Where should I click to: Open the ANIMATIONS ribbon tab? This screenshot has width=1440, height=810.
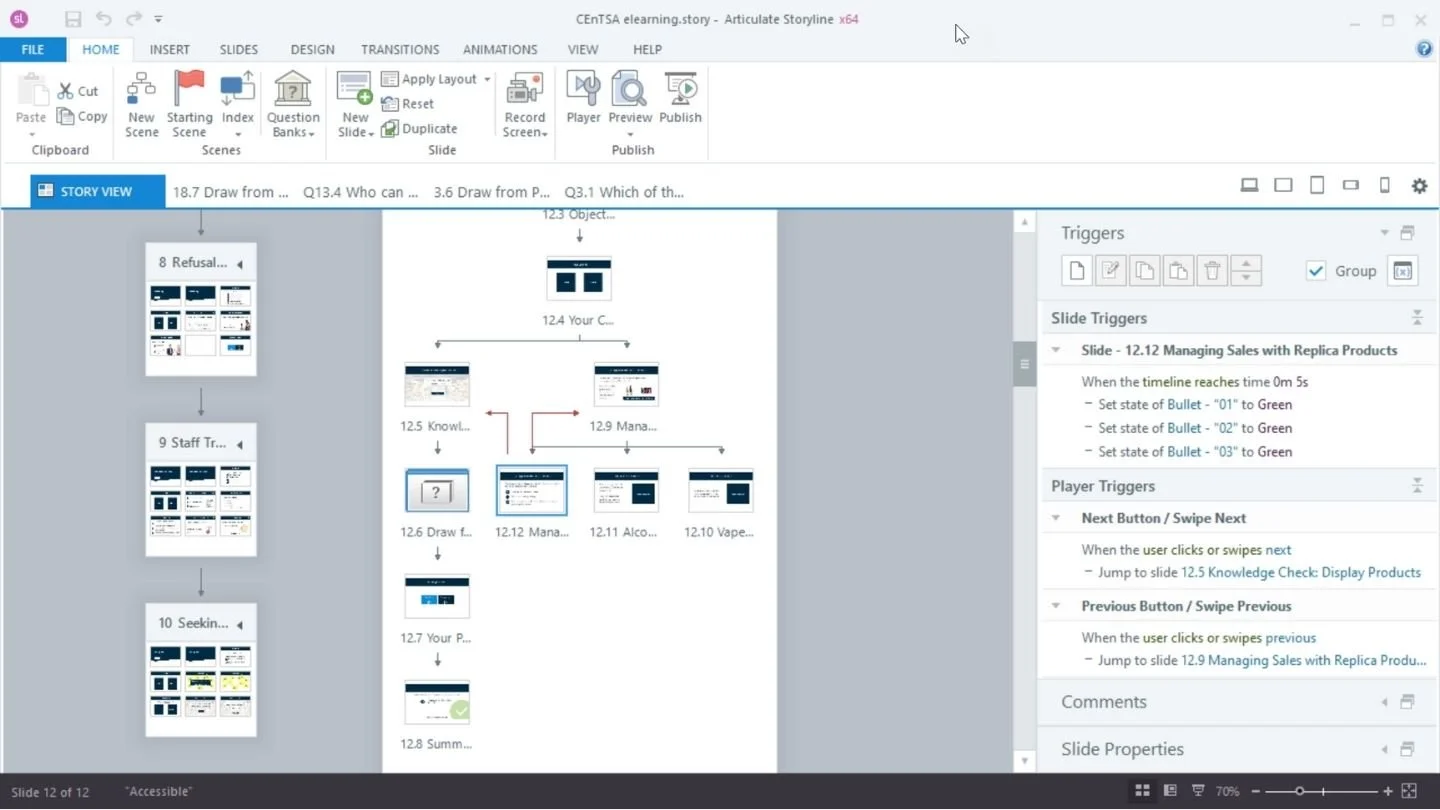[x=500, y=49]
